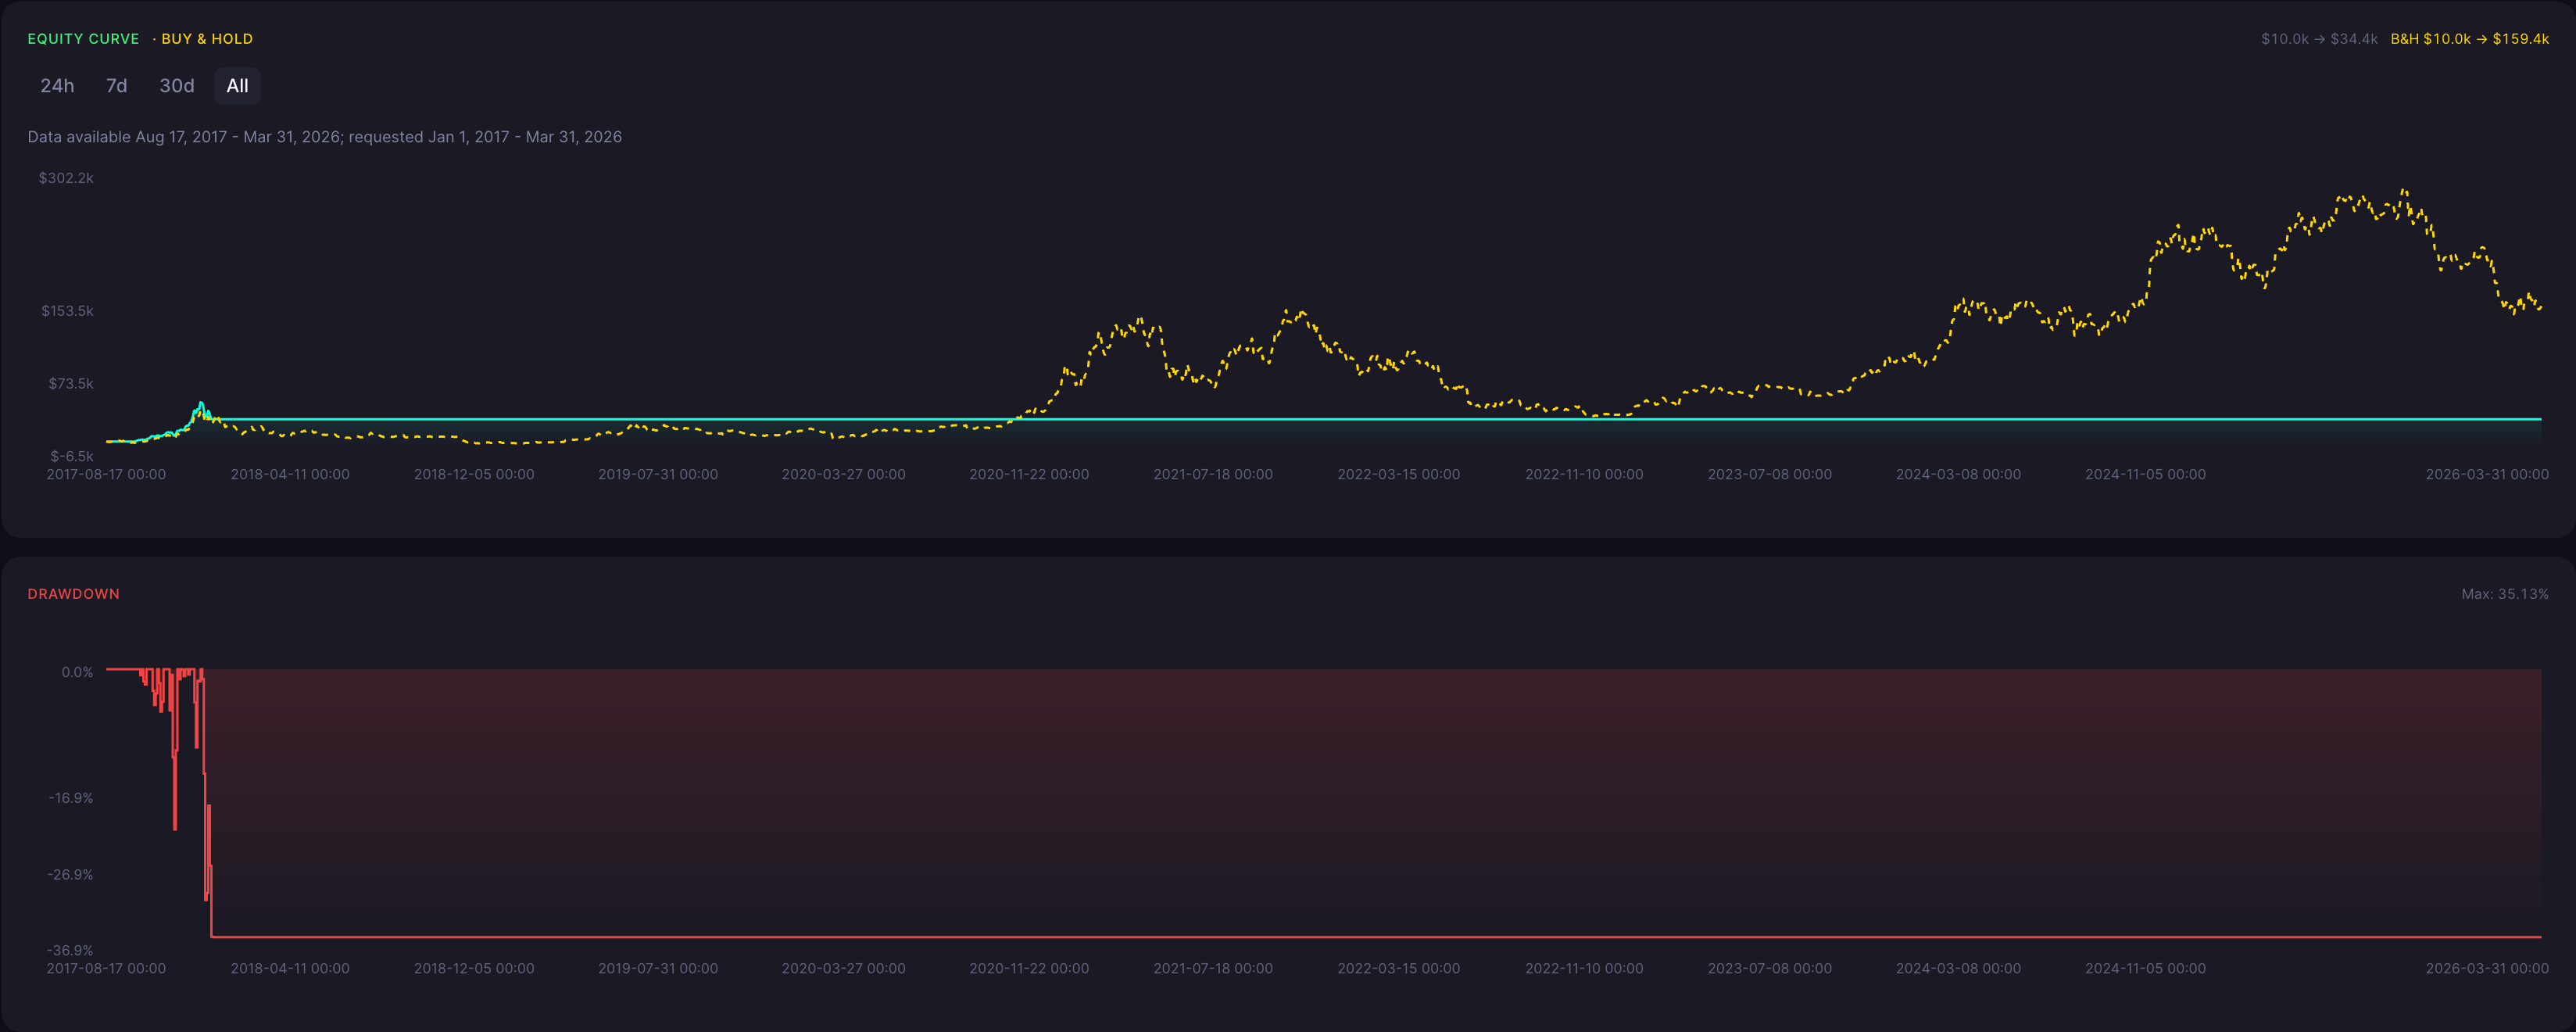Click the -26.9% drawdown axis label
The image size is (2576, 1032).
pyautogui.click(x=70, y=875)
